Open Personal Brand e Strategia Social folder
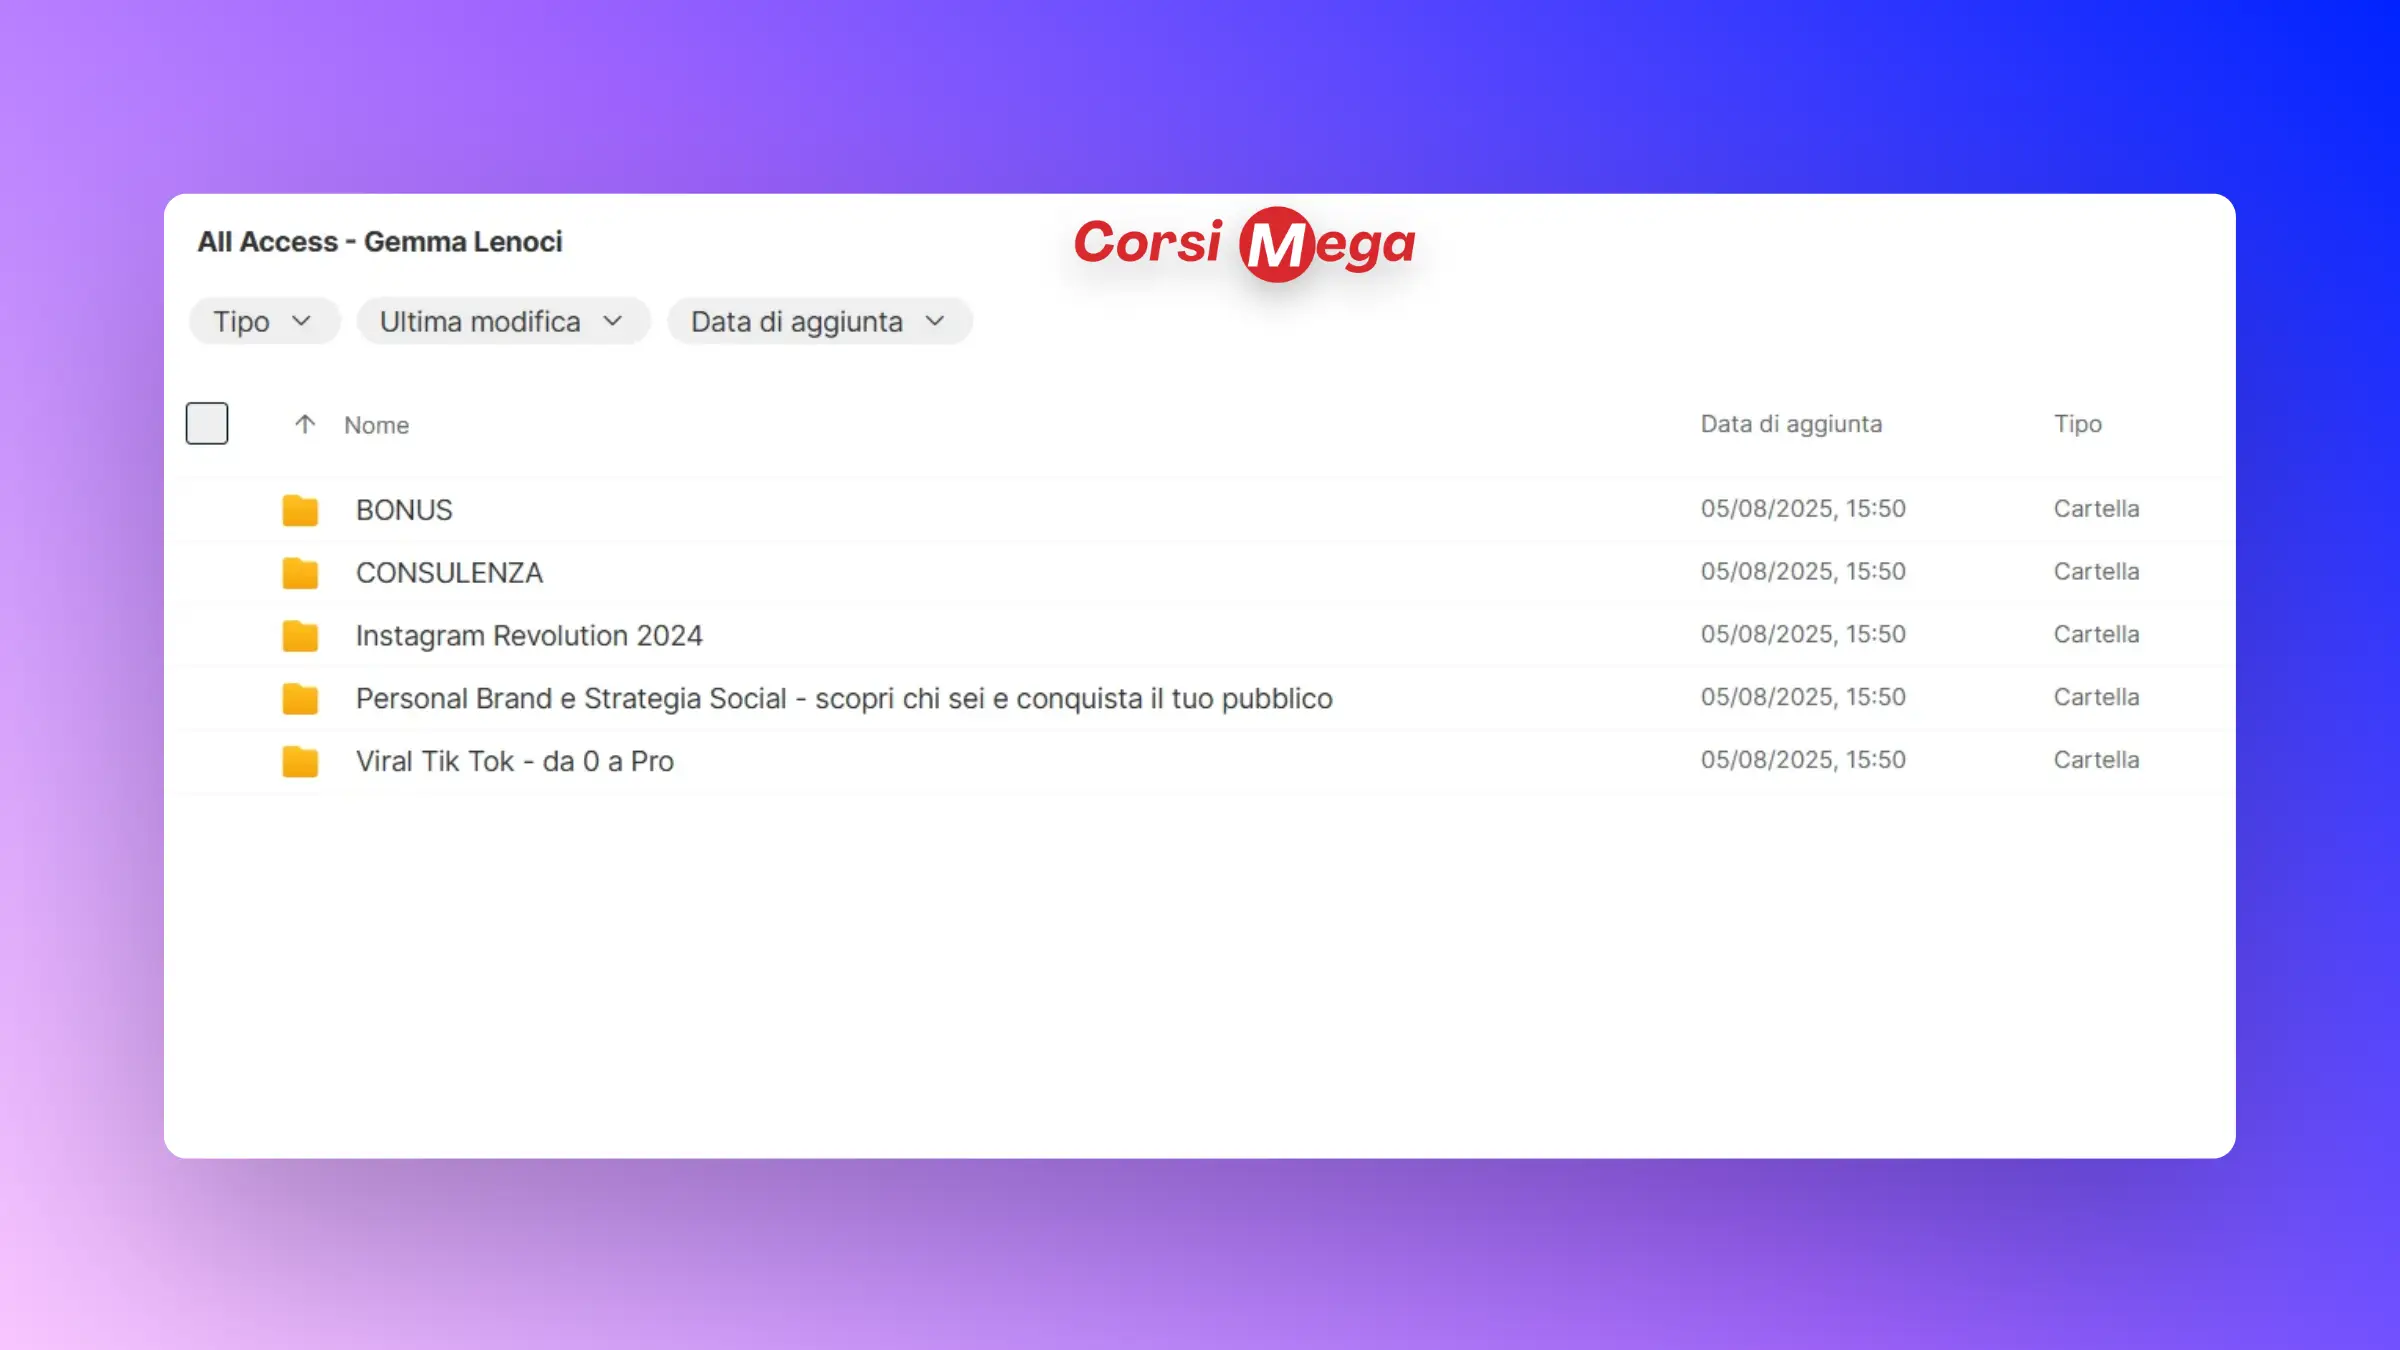The image size is (2400, 1350). [843, 699]
